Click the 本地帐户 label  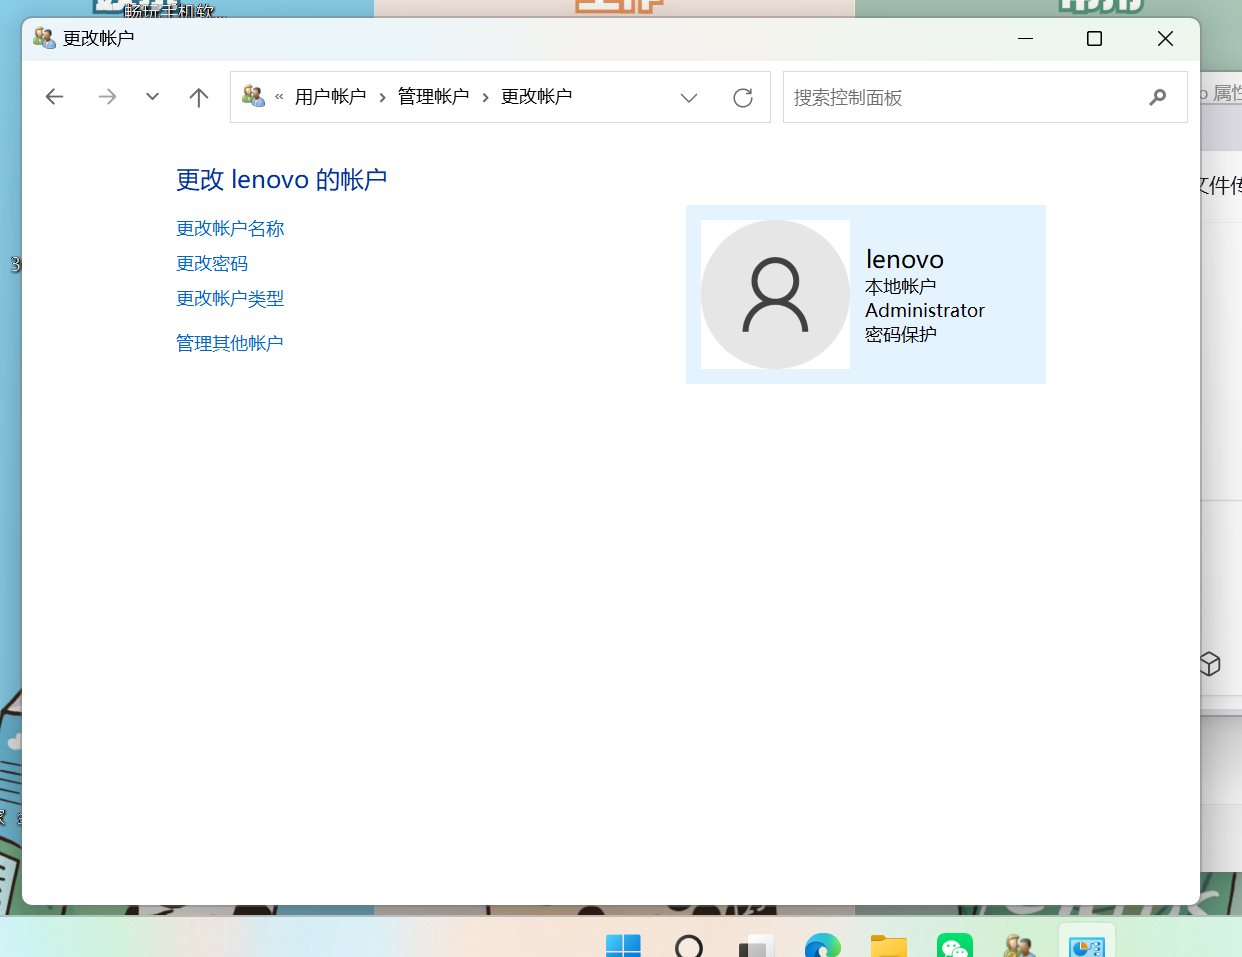coord(901,286)
